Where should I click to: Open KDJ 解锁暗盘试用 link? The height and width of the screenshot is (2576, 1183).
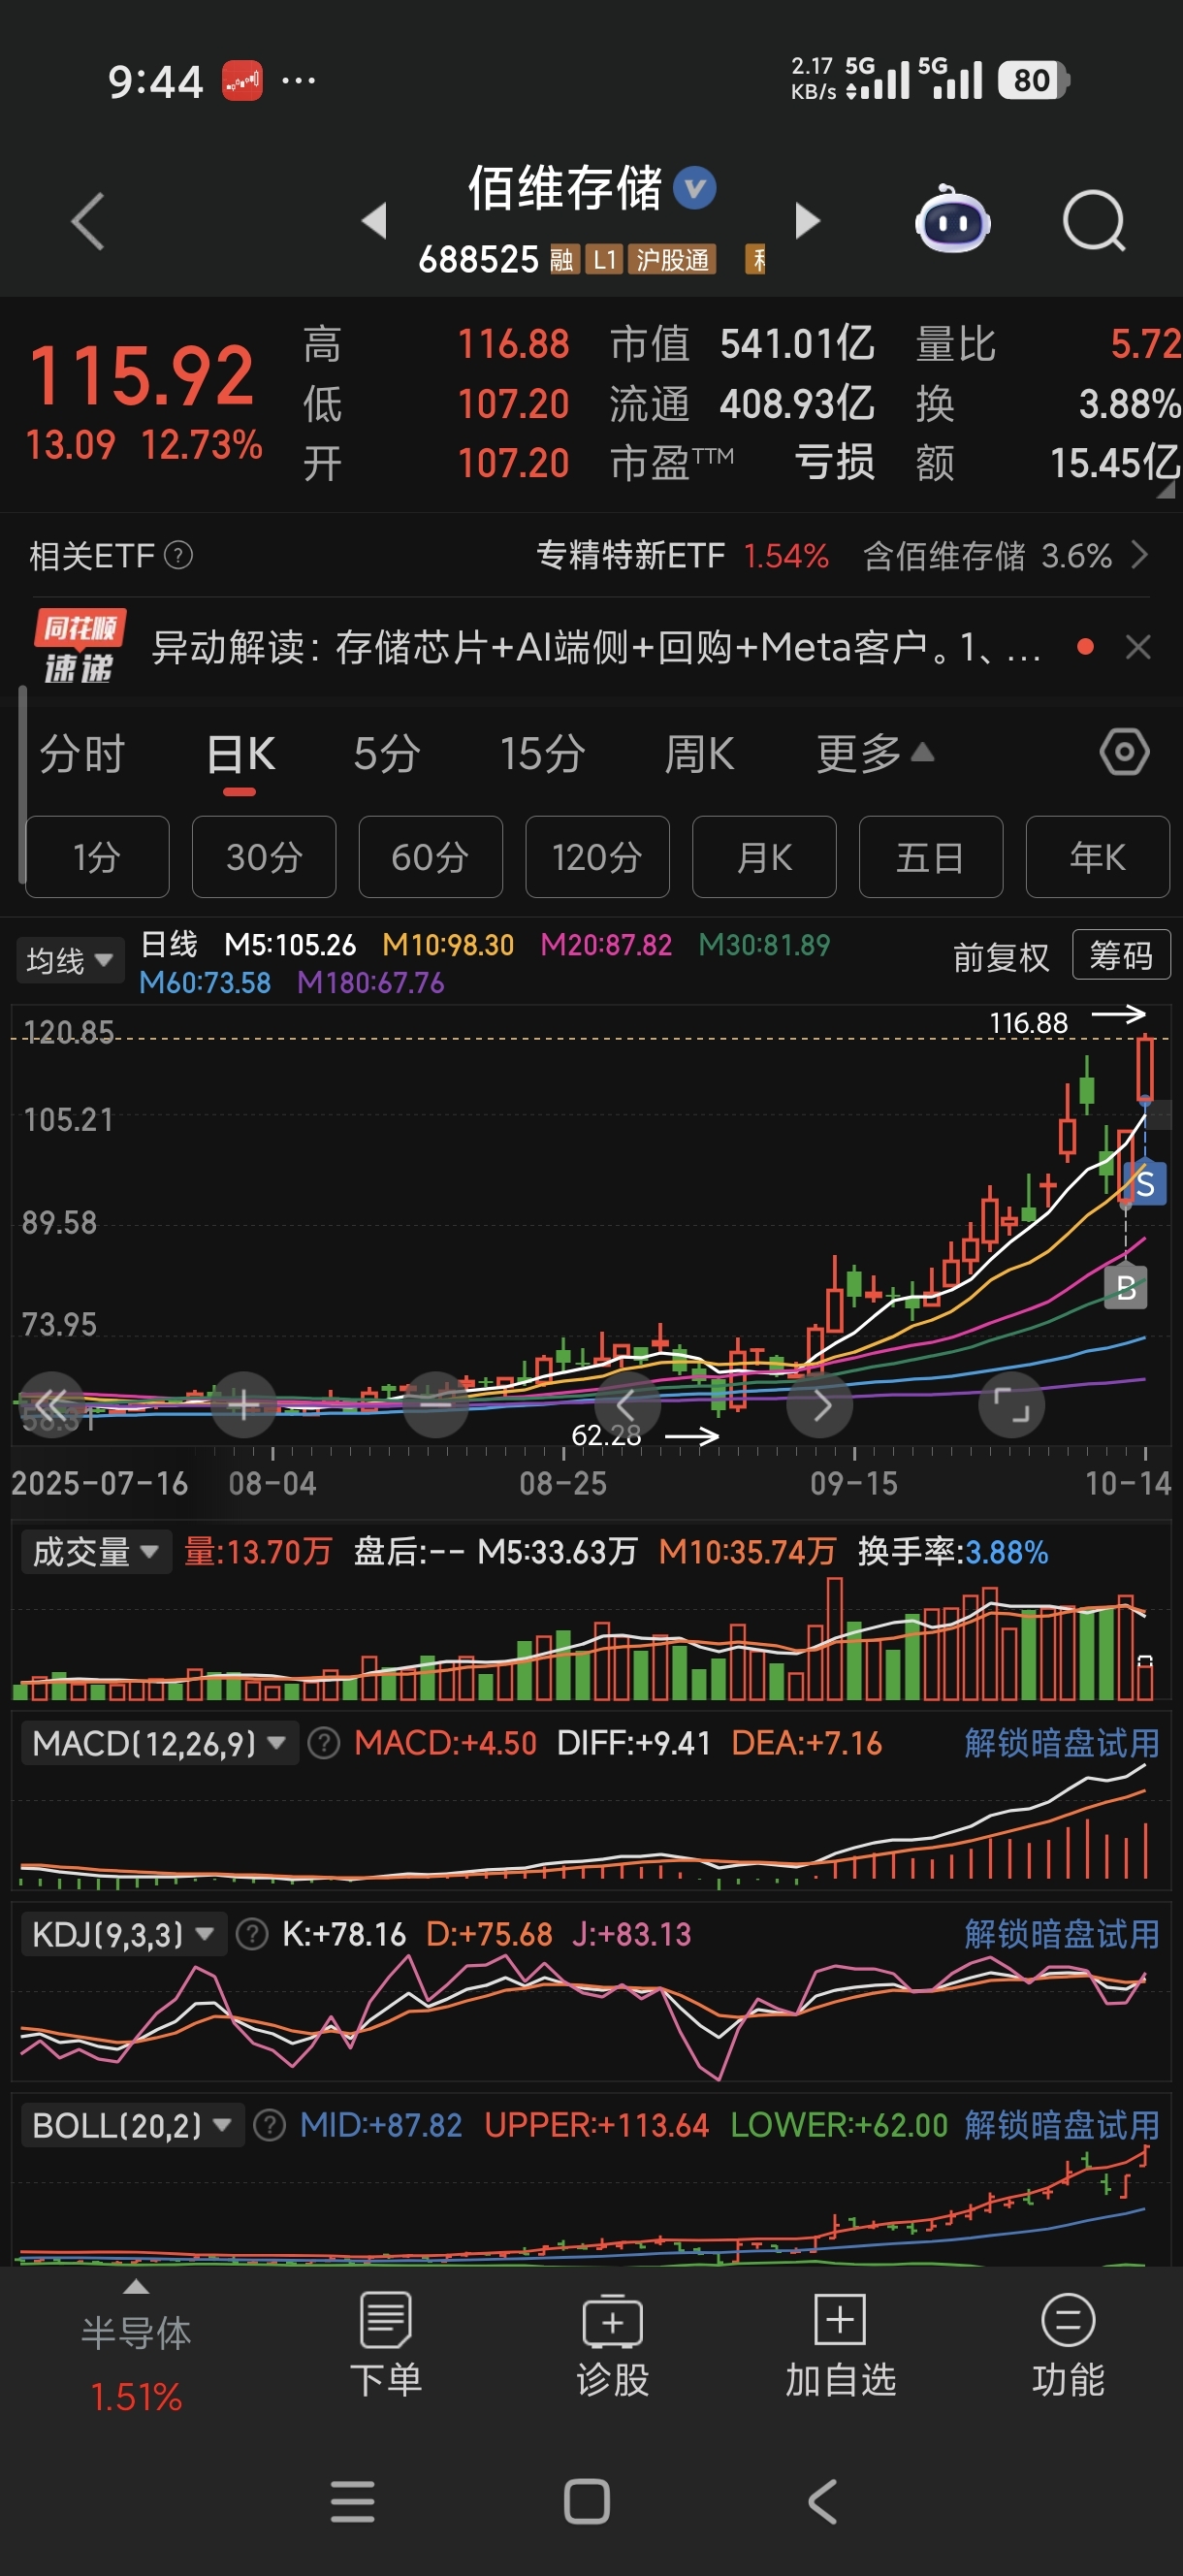coord(1061,1933)
